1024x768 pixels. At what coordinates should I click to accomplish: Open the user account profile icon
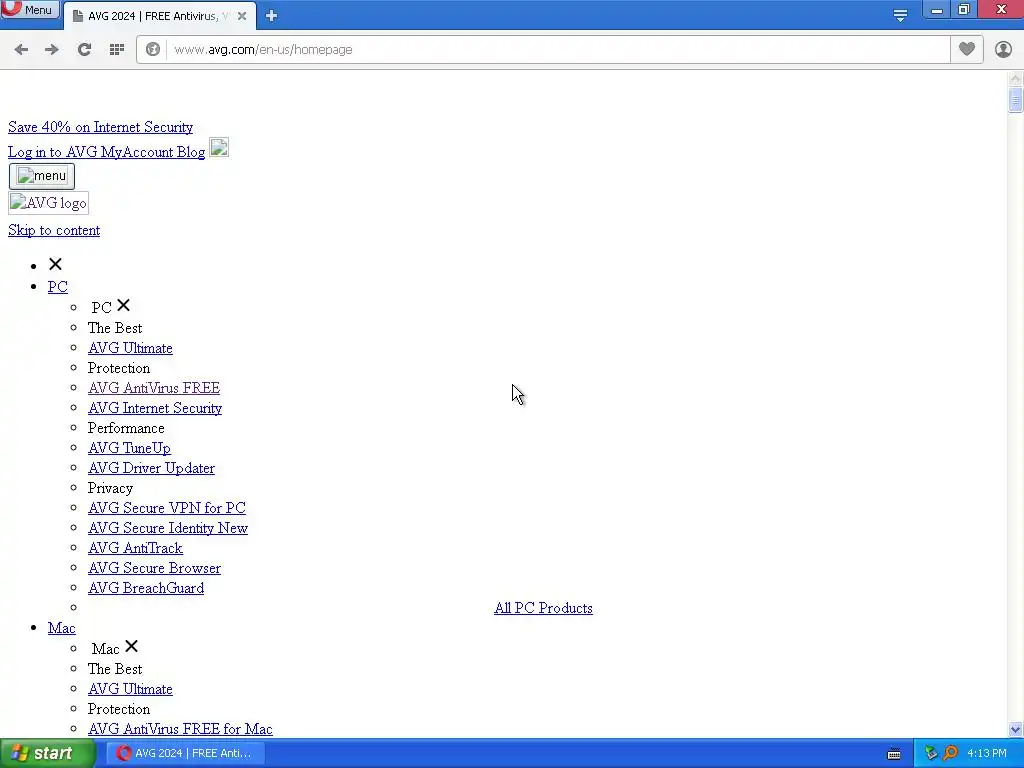tap(1003, 50)
